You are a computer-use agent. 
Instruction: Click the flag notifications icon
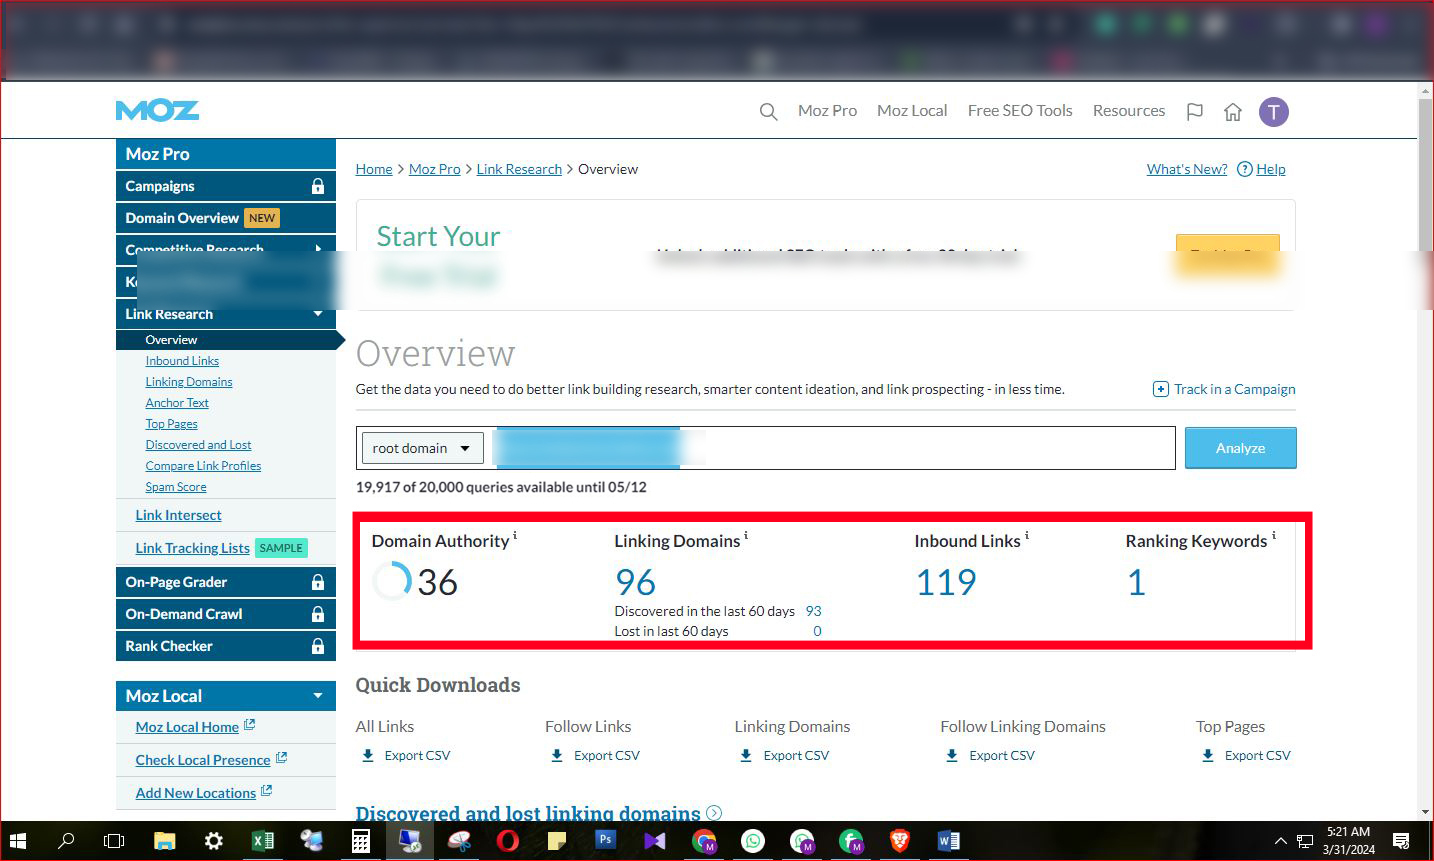click(x=1194, y=112)
